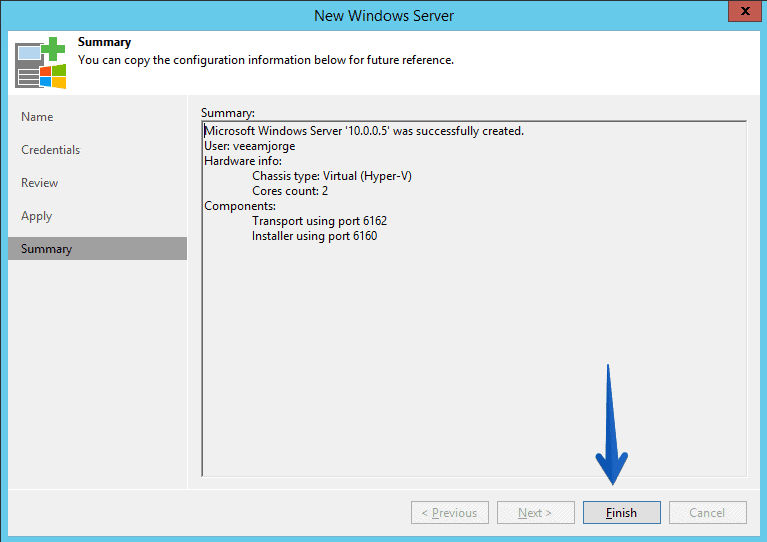Screen dimensions: 767x542
Task: Click the 'Components:' line
Action: click(x=240, y=206)
